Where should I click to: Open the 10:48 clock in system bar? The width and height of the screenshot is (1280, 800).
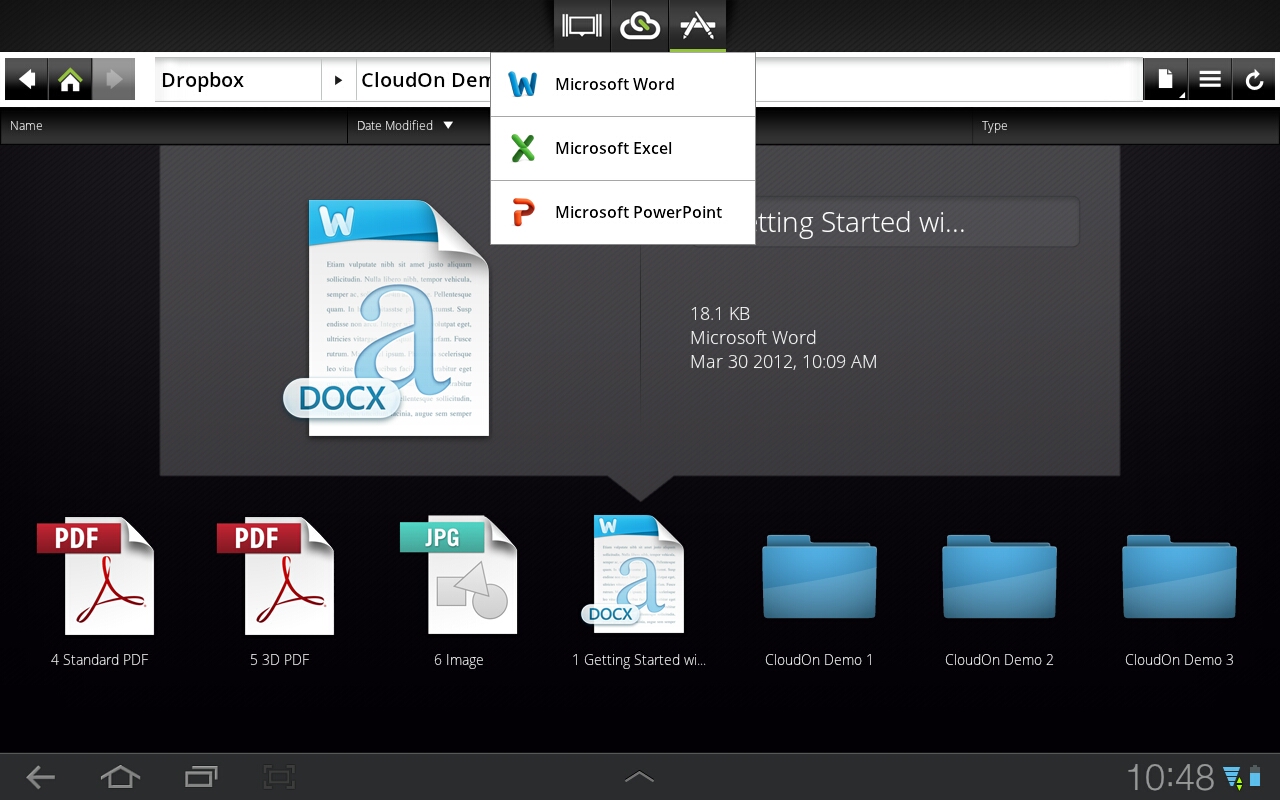tap(1170, 777)
